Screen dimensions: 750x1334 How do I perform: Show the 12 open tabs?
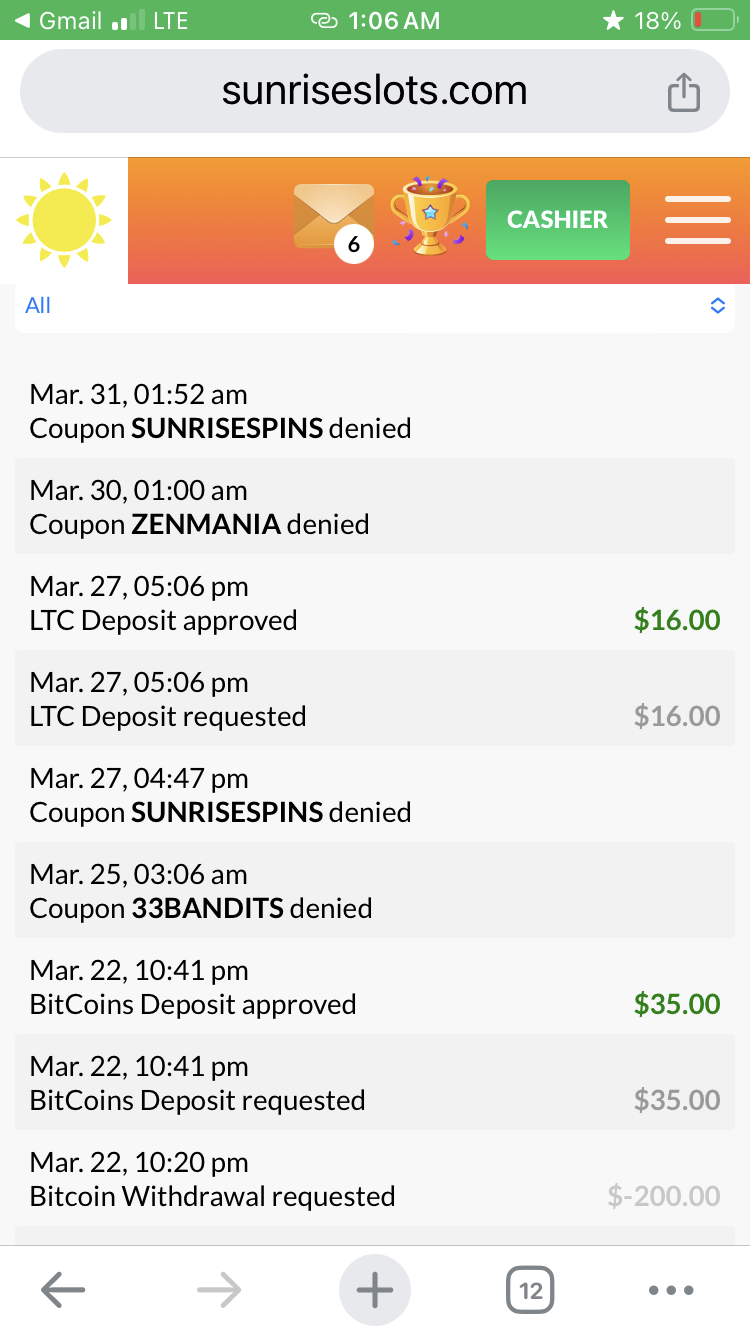[530, 1290]
